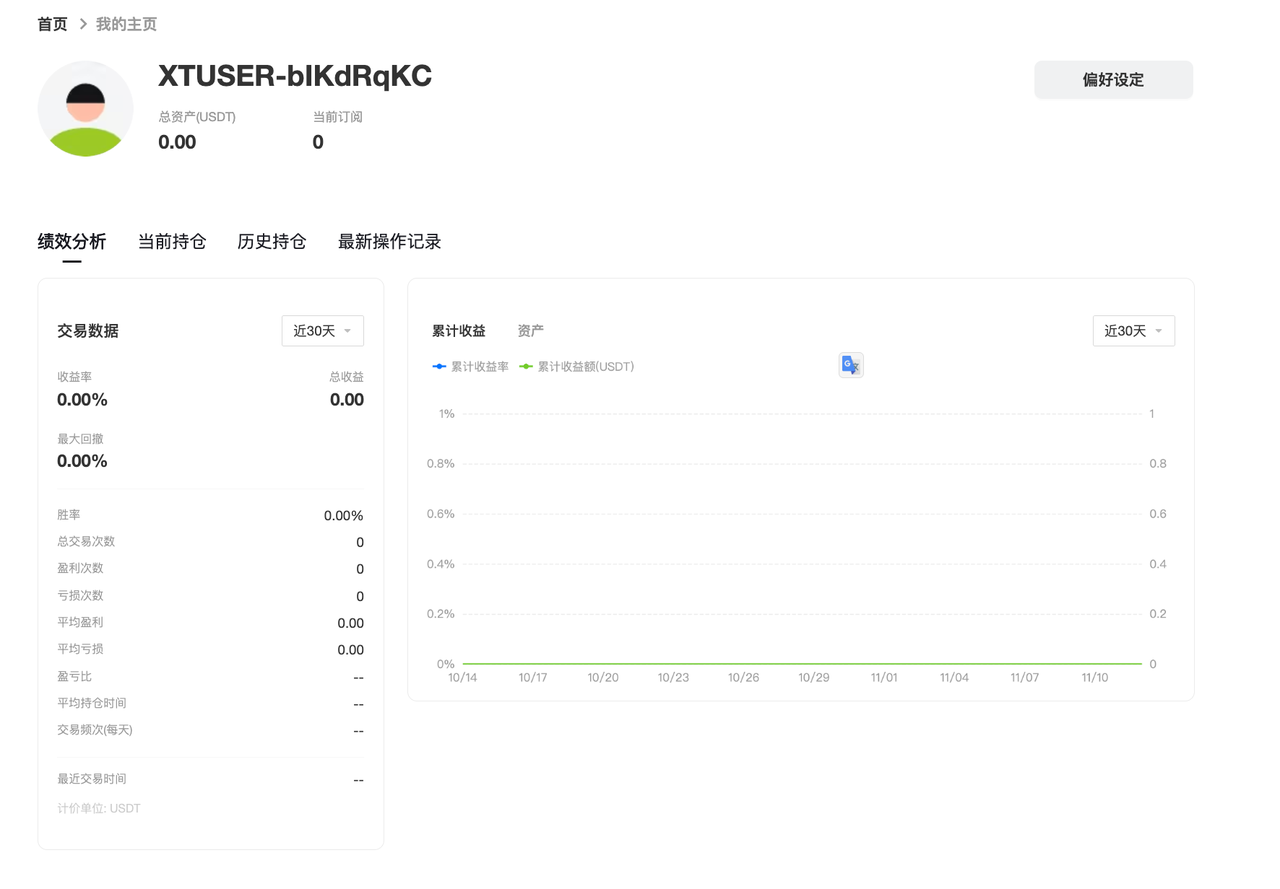Click the 10/26 date on the chart axis
The width and height of the screenshot is (1280, 889).
pyautogui.click(x=744, y=678)
